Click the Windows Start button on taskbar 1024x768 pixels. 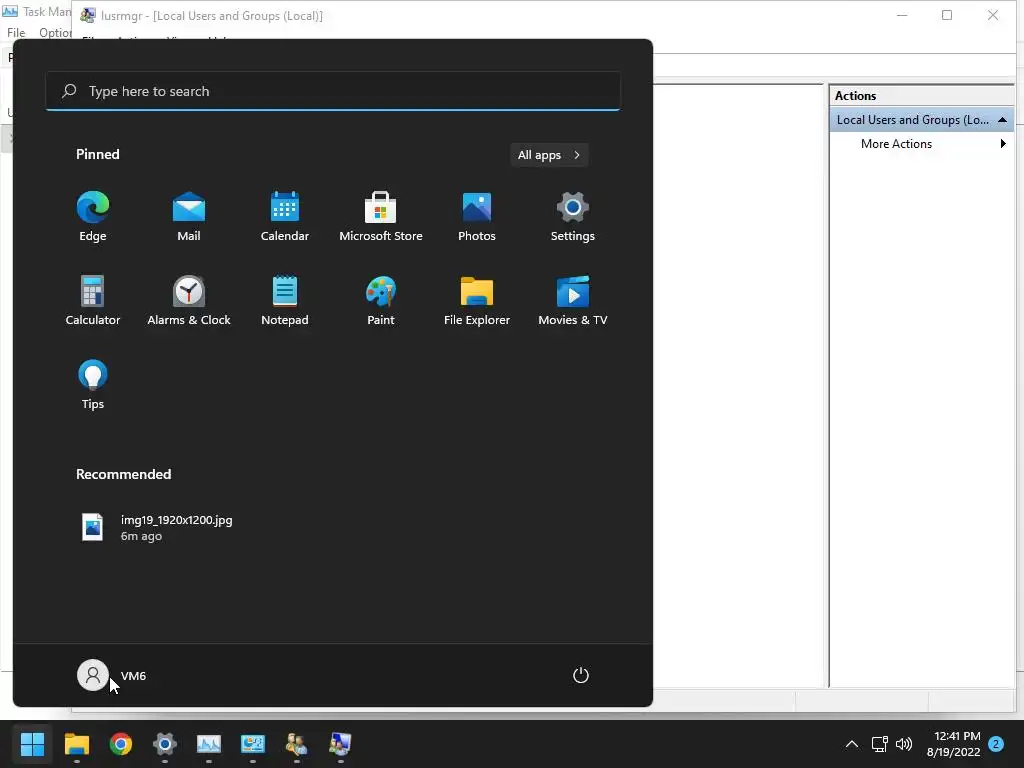point(32,744)
